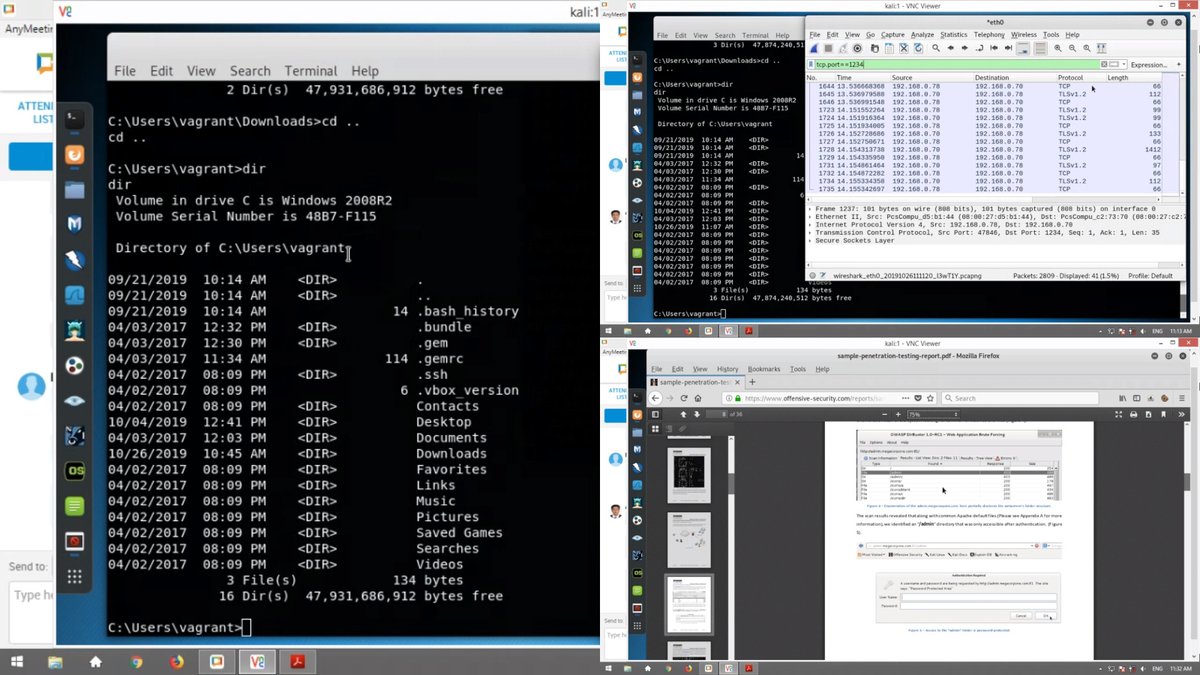The image size is (1200, 675).
Task: Click Firefox search box
Action: coord(1020,398)
